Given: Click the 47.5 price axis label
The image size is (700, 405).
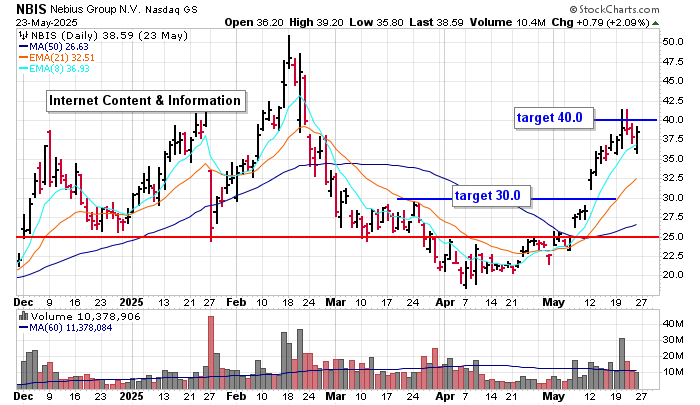Looking at the screenshot, I should tap(673, 62).
